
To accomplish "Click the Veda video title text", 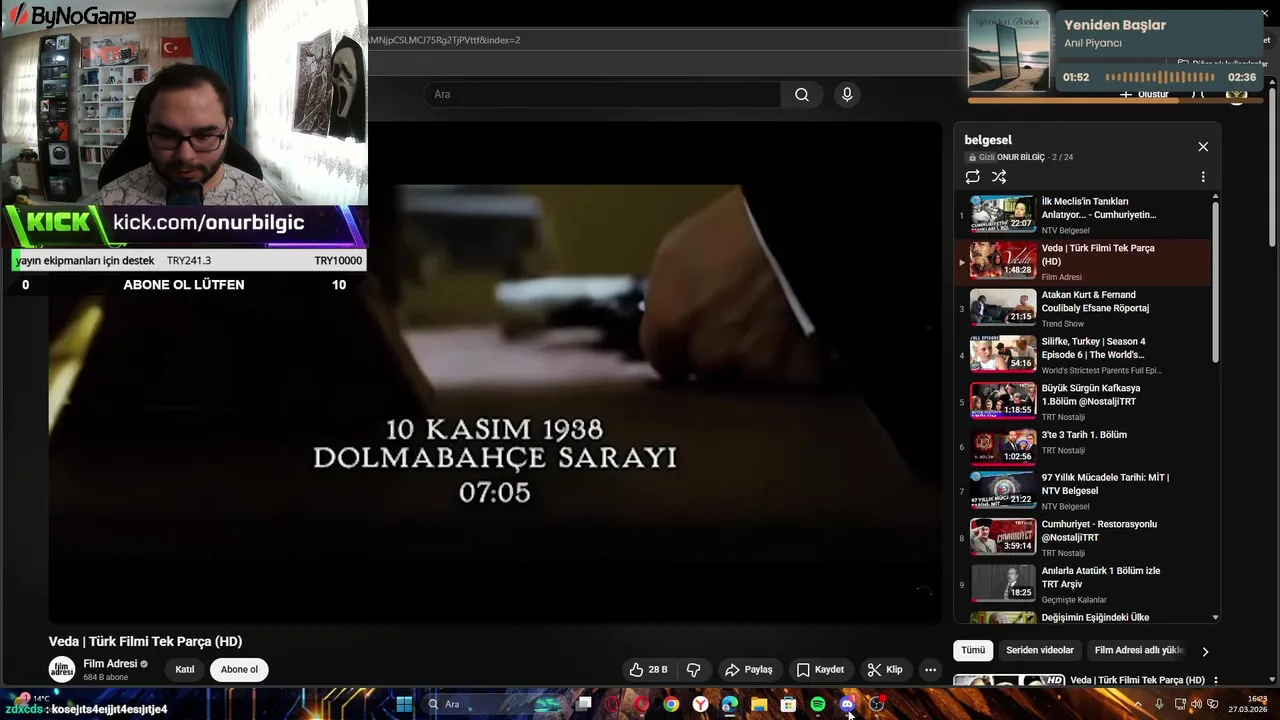I will tap(145, 641).
